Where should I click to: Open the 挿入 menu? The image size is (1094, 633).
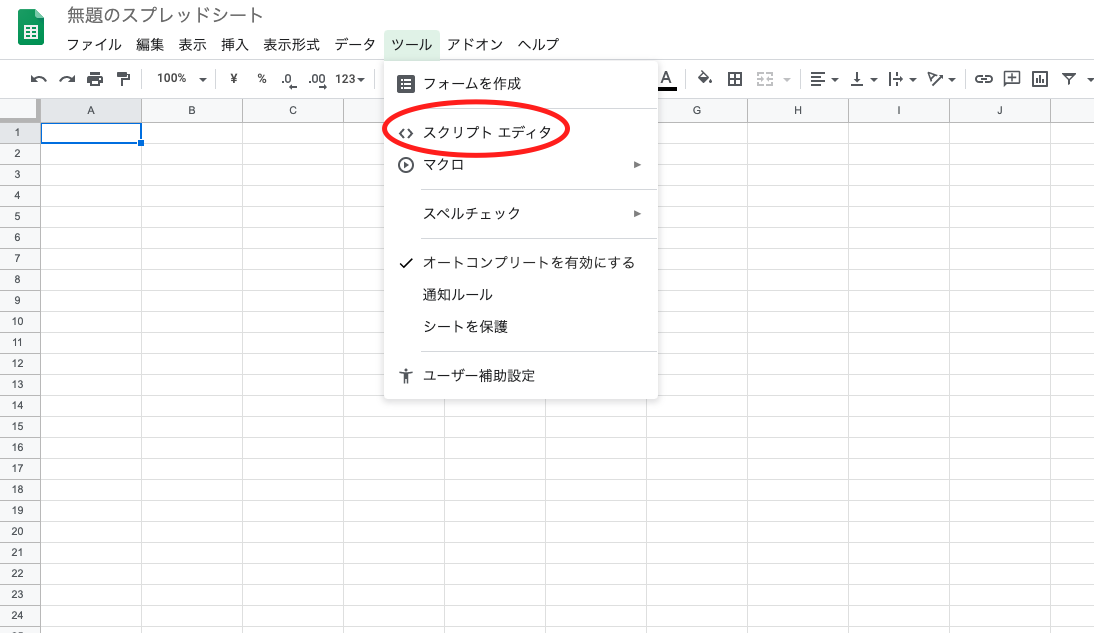pos(234,44)
